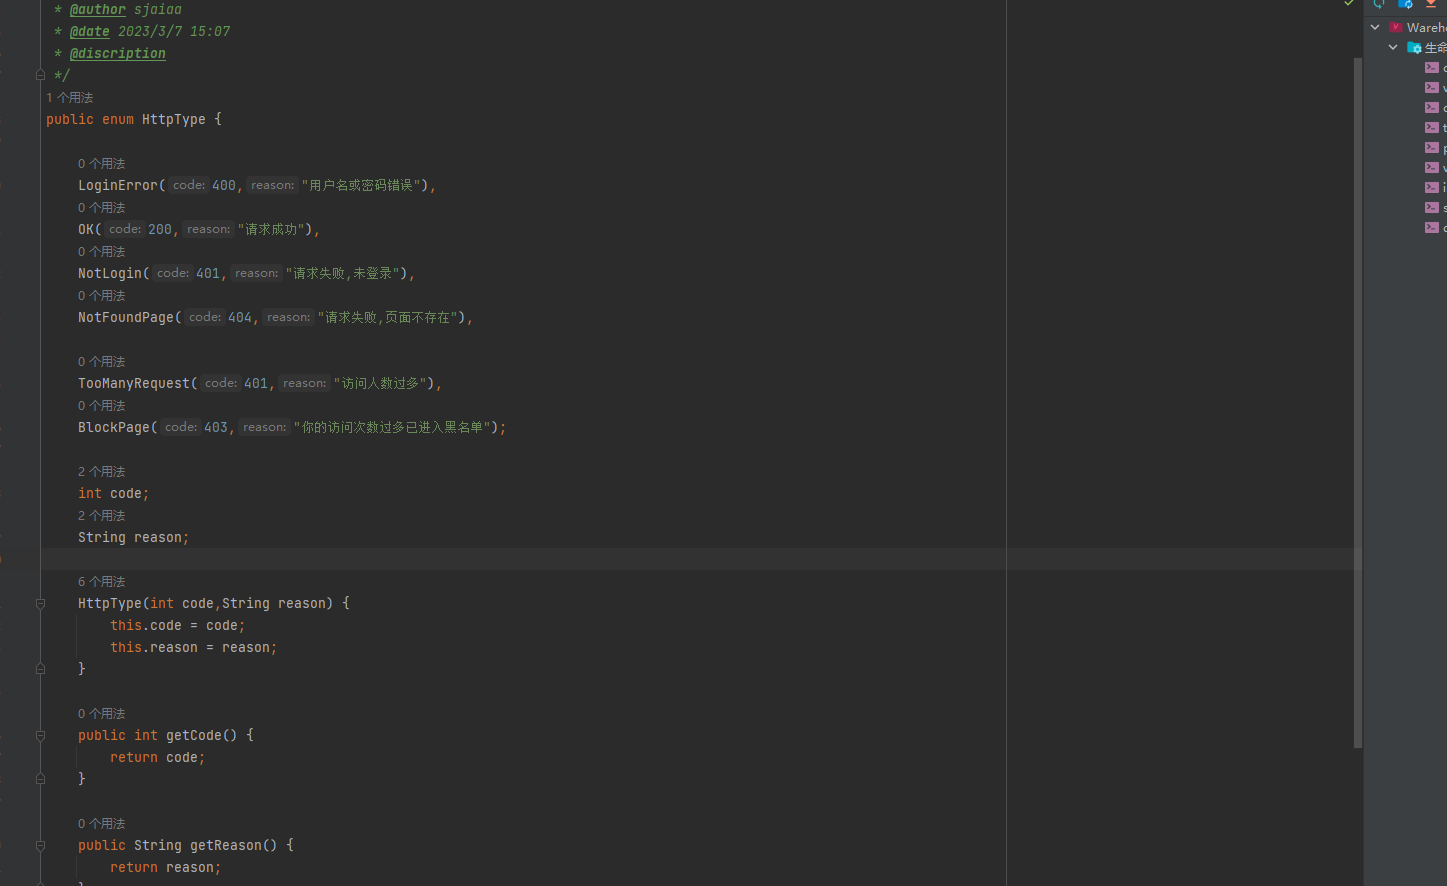This screenshot has height=886, width=1447.
Task: Click the @date Javadoc tag
Action: 90,31
